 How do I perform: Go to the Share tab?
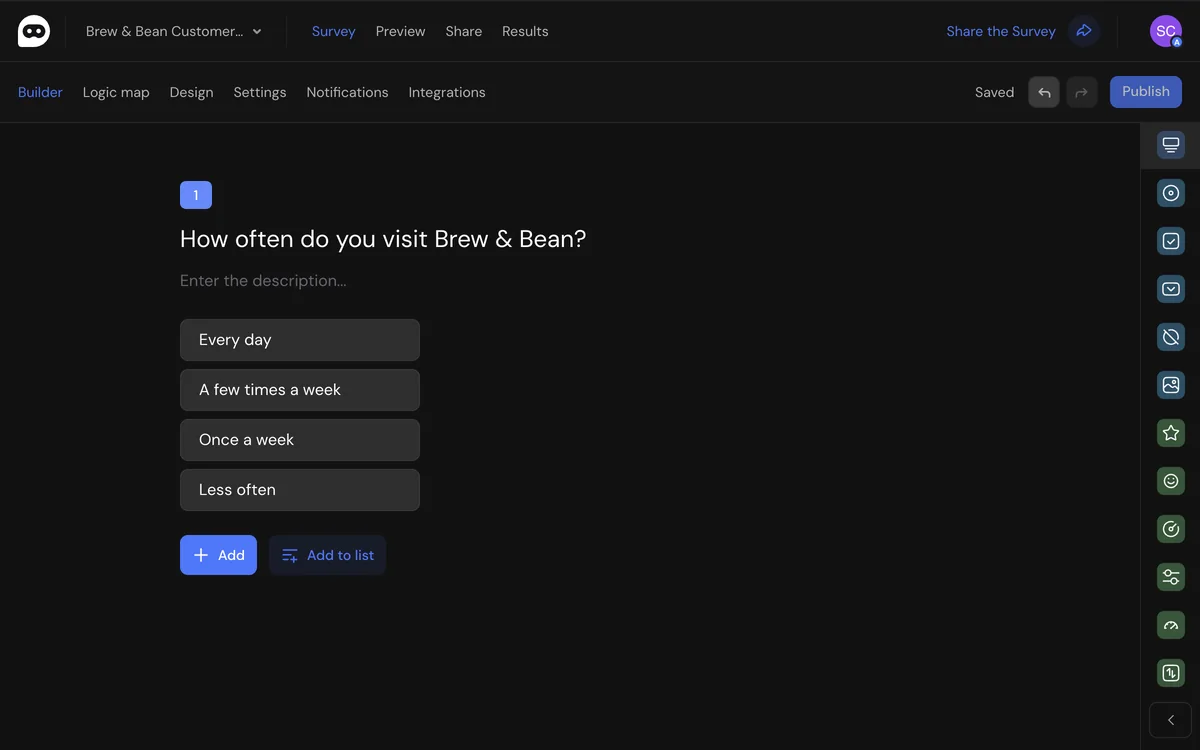pyautogui.click(x=464, y=31)
